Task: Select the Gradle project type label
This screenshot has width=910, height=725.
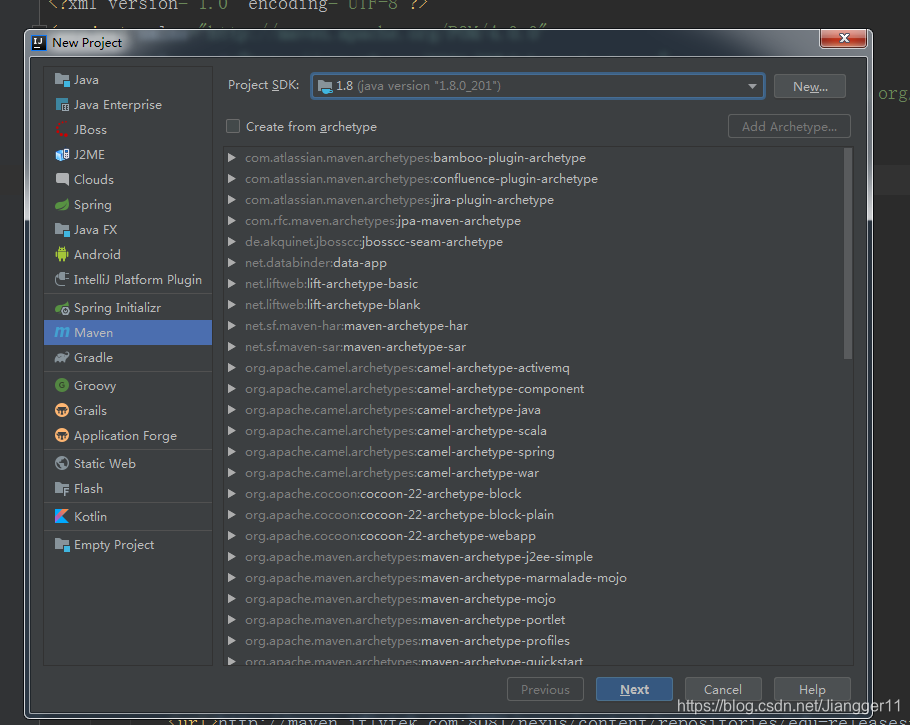Action: [93, 358]
